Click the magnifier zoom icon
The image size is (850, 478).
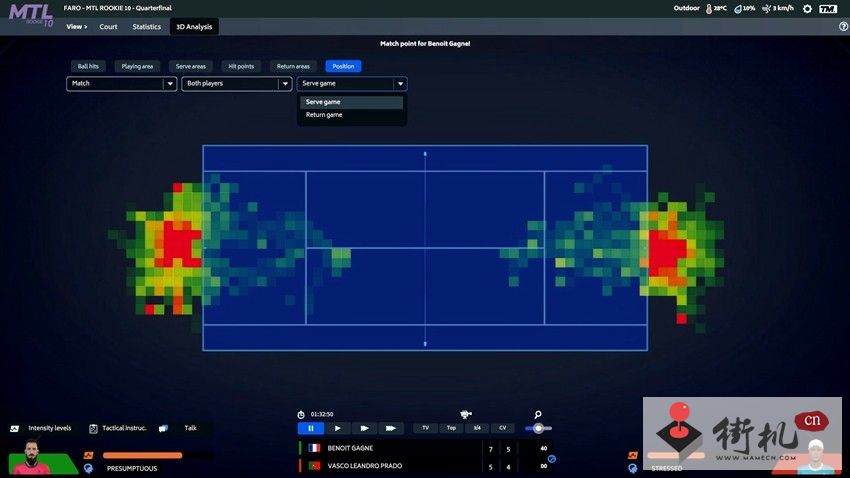[x=538, y=415]
